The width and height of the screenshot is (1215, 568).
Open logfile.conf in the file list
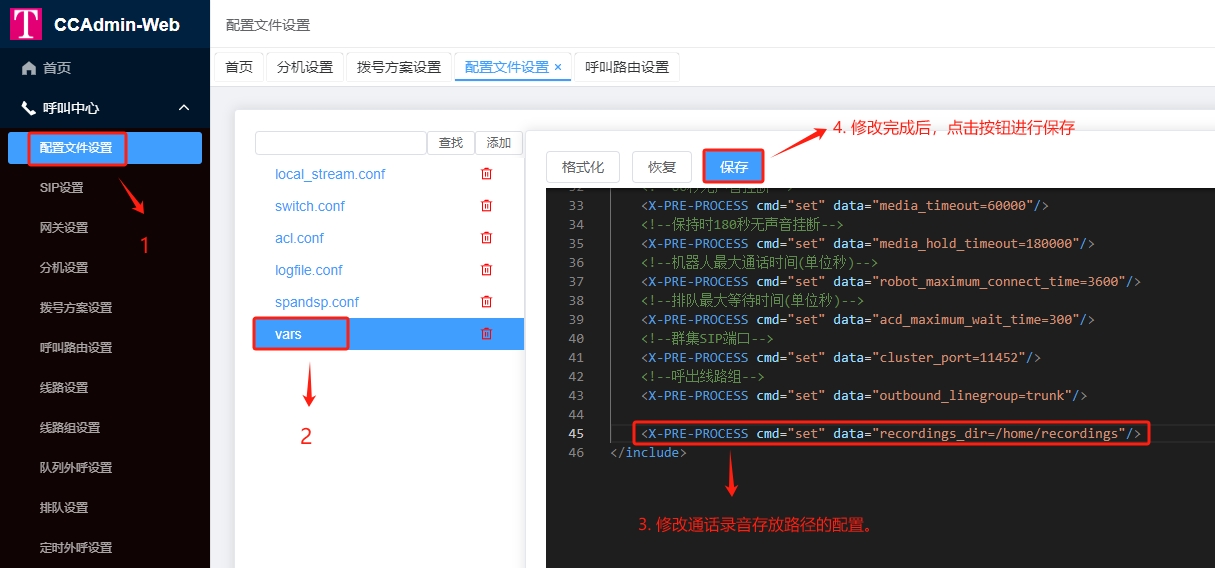click(309, 270)
